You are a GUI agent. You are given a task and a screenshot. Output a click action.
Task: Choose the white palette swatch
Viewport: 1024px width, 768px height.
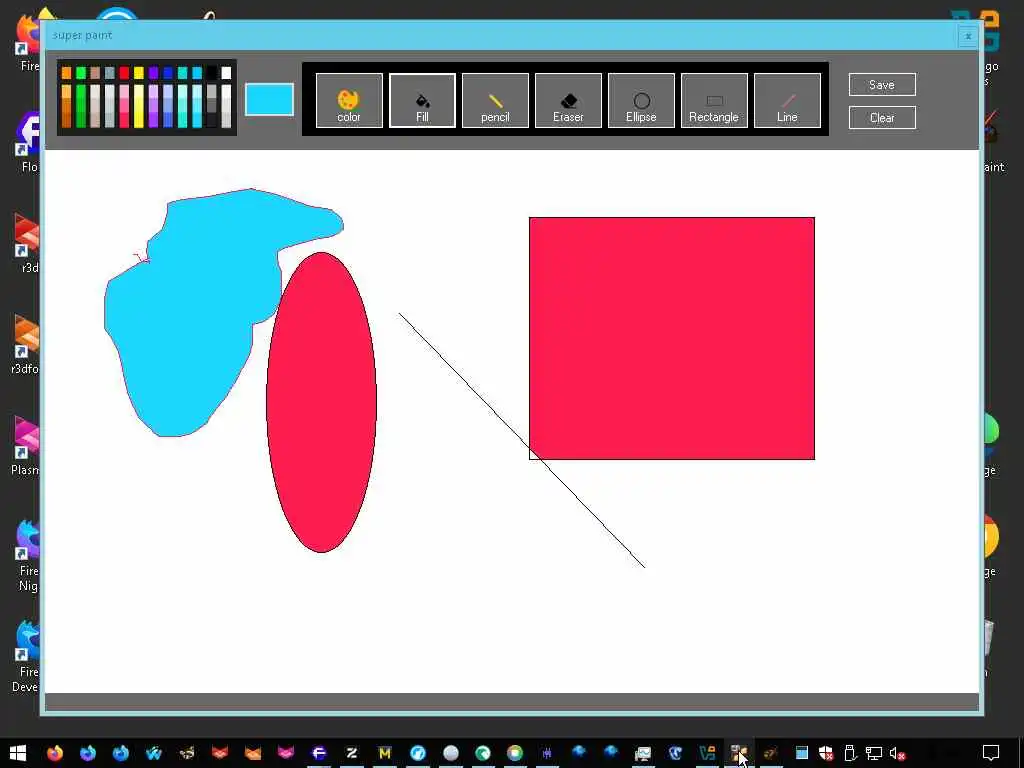point(226,72)
